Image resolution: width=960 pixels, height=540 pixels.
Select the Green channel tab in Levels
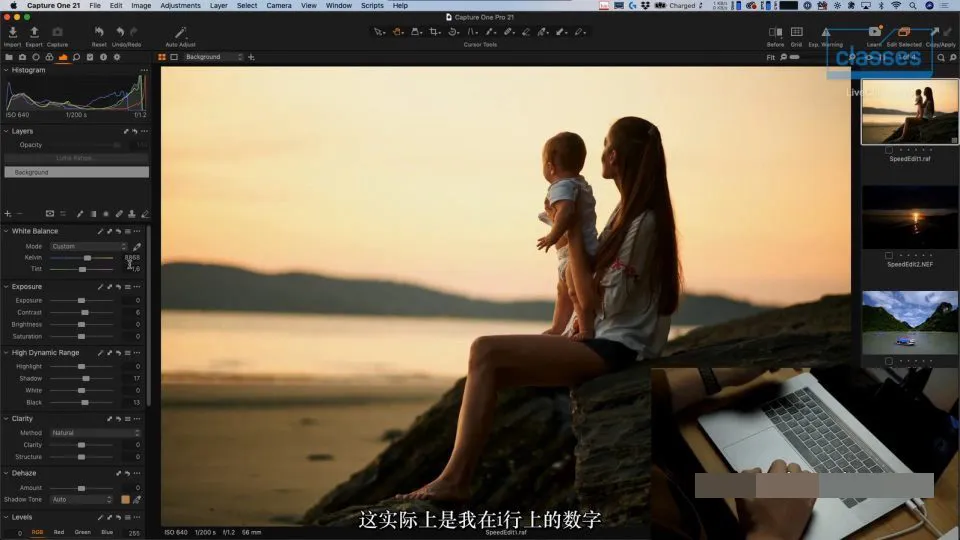point(83,533)
